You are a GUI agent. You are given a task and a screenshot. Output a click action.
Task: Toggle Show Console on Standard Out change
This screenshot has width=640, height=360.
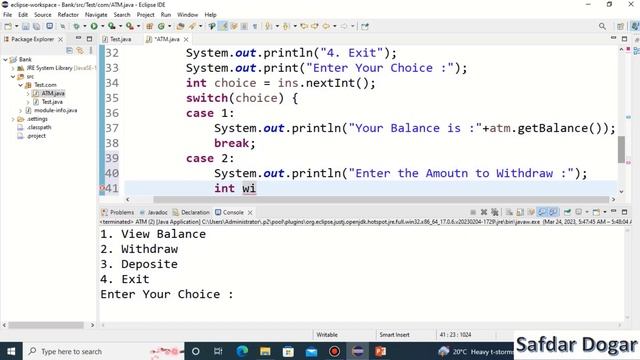point(542,212)
